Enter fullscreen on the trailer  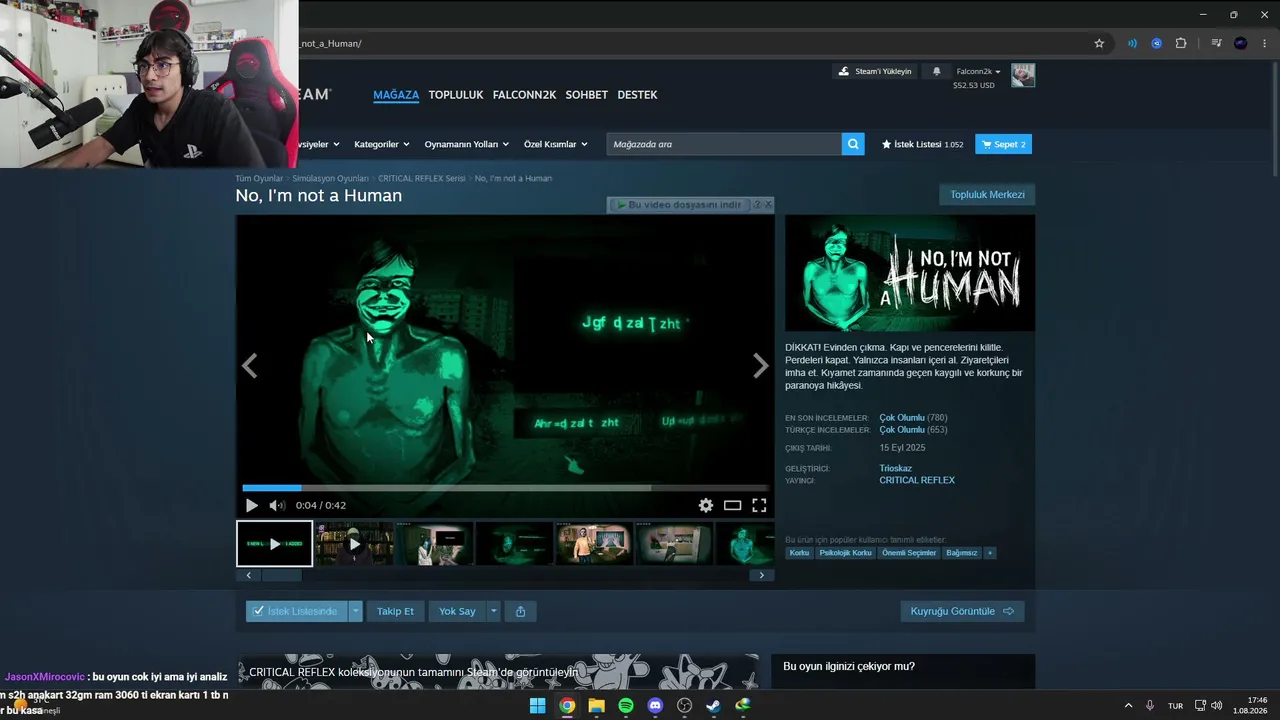759,505
